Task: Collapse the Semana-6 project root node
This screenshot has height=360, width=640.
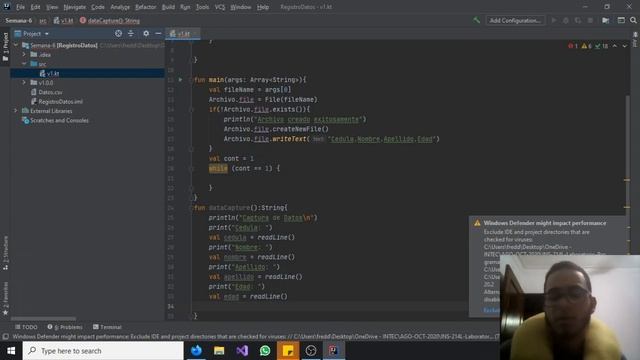Action: tap(16, 45)
